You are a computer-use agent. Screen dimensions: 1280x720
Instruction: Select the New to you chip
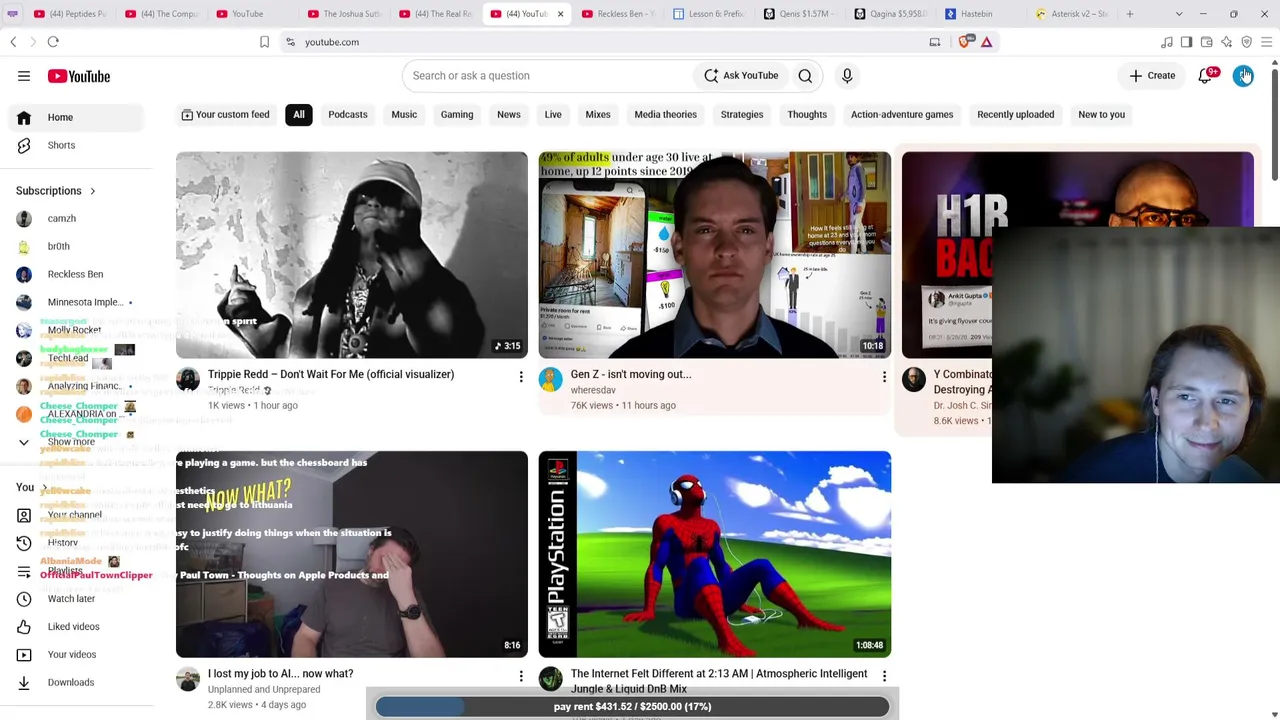point(1101,114)
